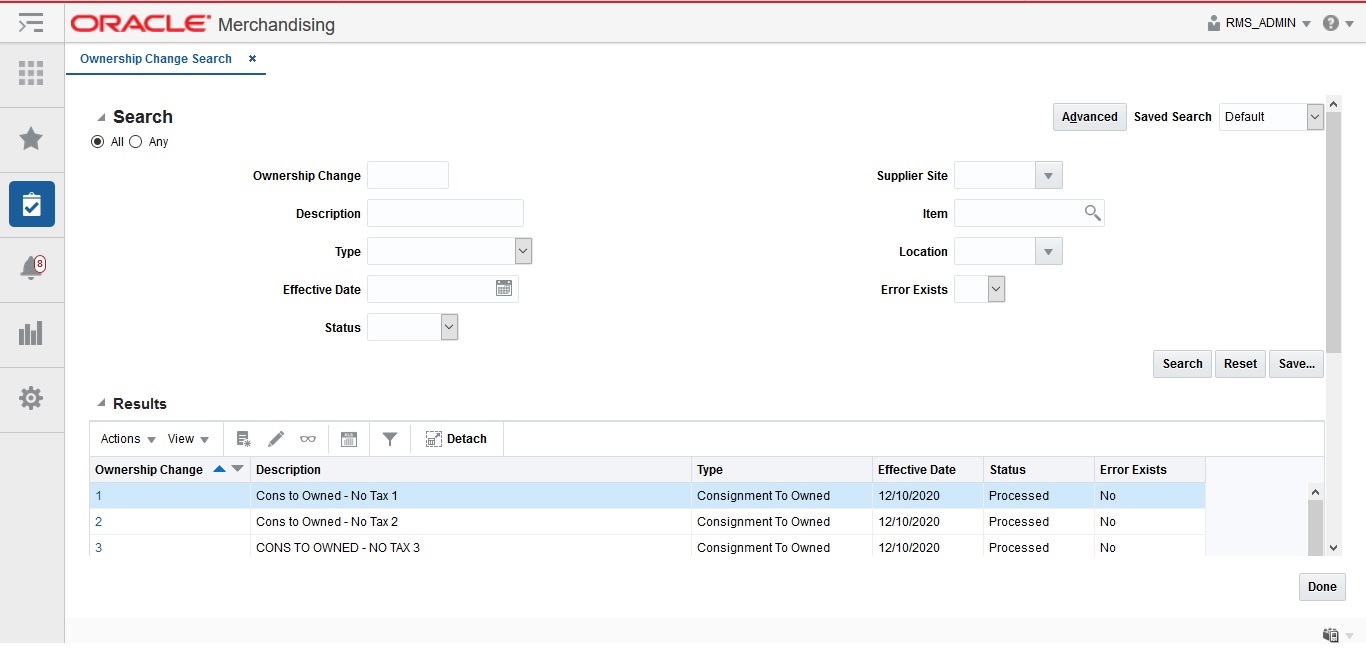The image size is (1366, 654).
Task: Select the All search condition radio button
Action: pos(96,141)
